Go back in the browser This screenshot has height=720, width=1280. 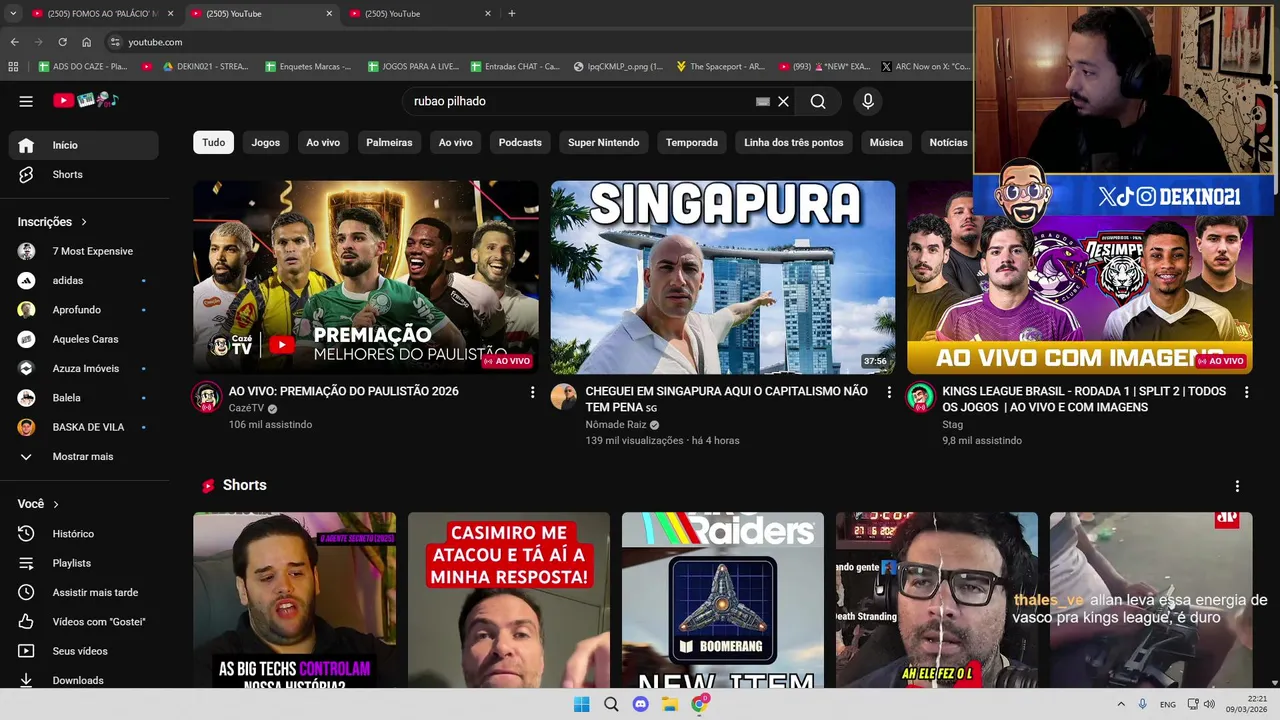[14, 42]
